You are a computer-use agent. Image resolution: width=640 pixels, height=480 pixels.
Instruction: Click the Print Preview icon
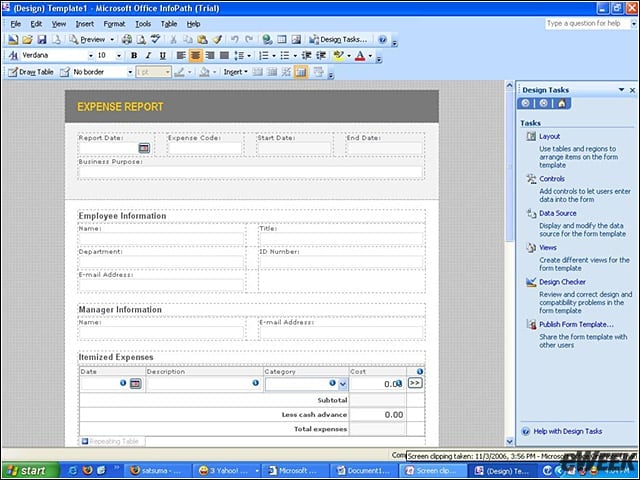(x=141, y=40)
